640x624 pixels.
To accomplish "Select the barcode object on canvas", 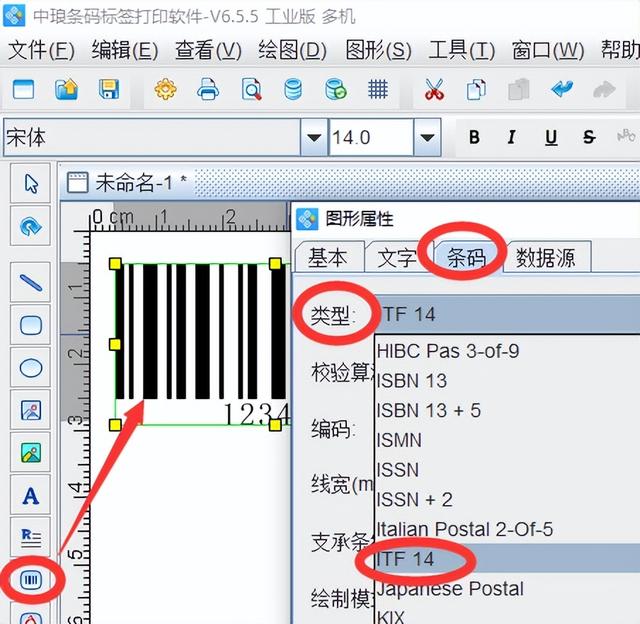I will point(202,344).
